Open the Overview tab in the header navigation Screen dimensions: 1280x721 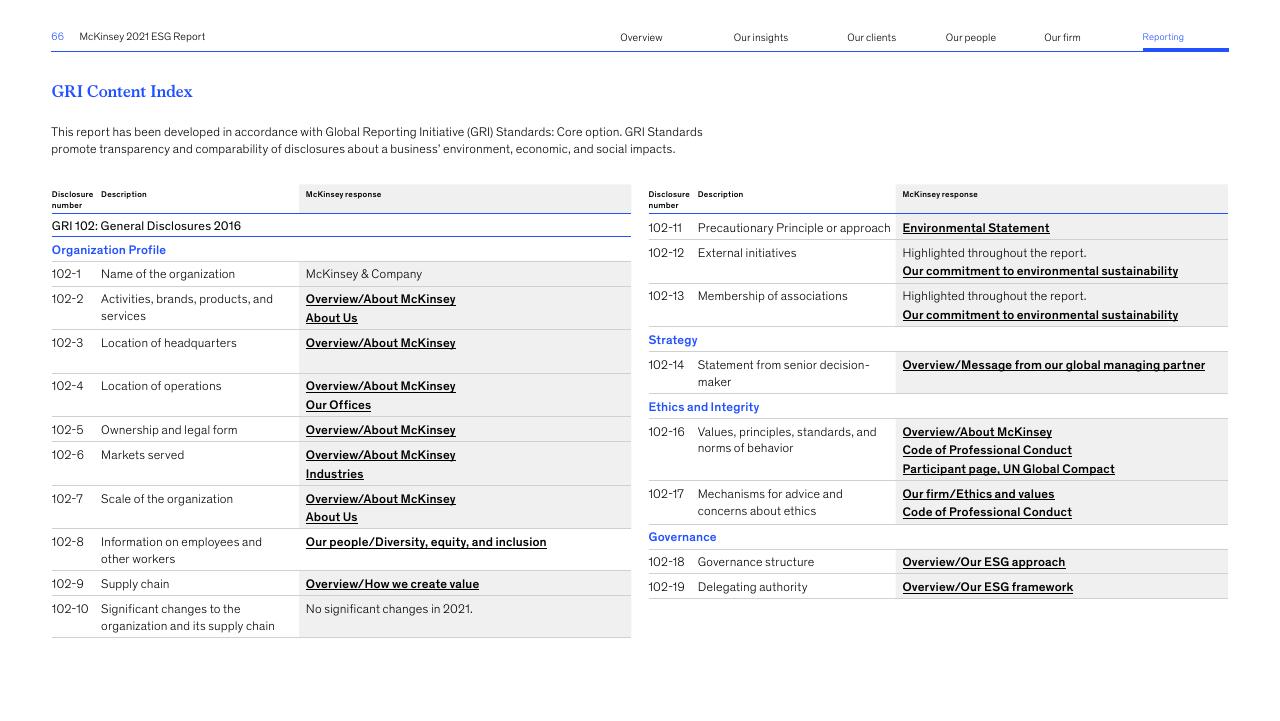[x=641, y=38]
